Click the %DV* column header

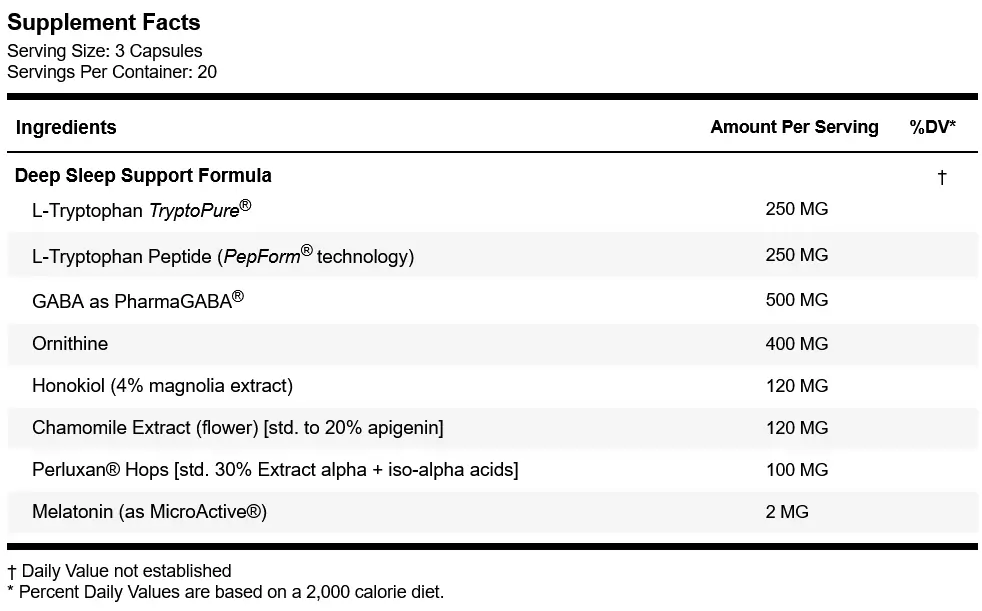tap(933, 127)
